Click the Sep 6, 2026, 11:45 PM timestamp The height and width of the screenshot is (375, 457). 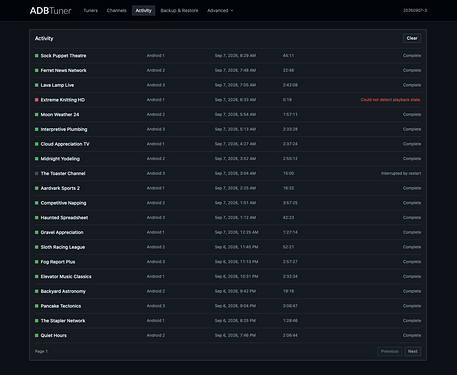coord(236,247)
